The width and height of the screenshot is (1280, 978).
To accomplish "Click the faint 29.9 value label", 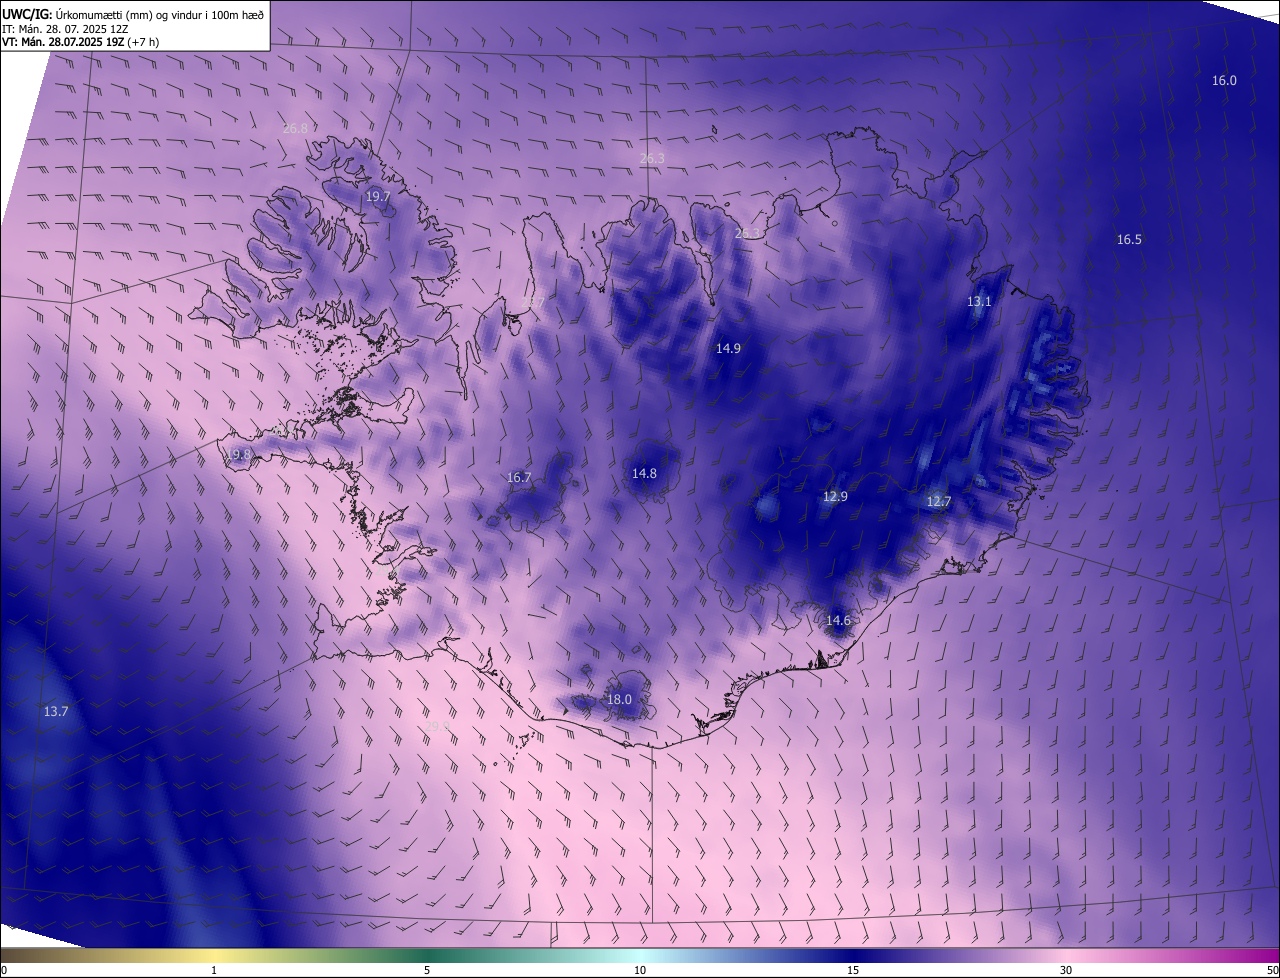I will point(437,726).
